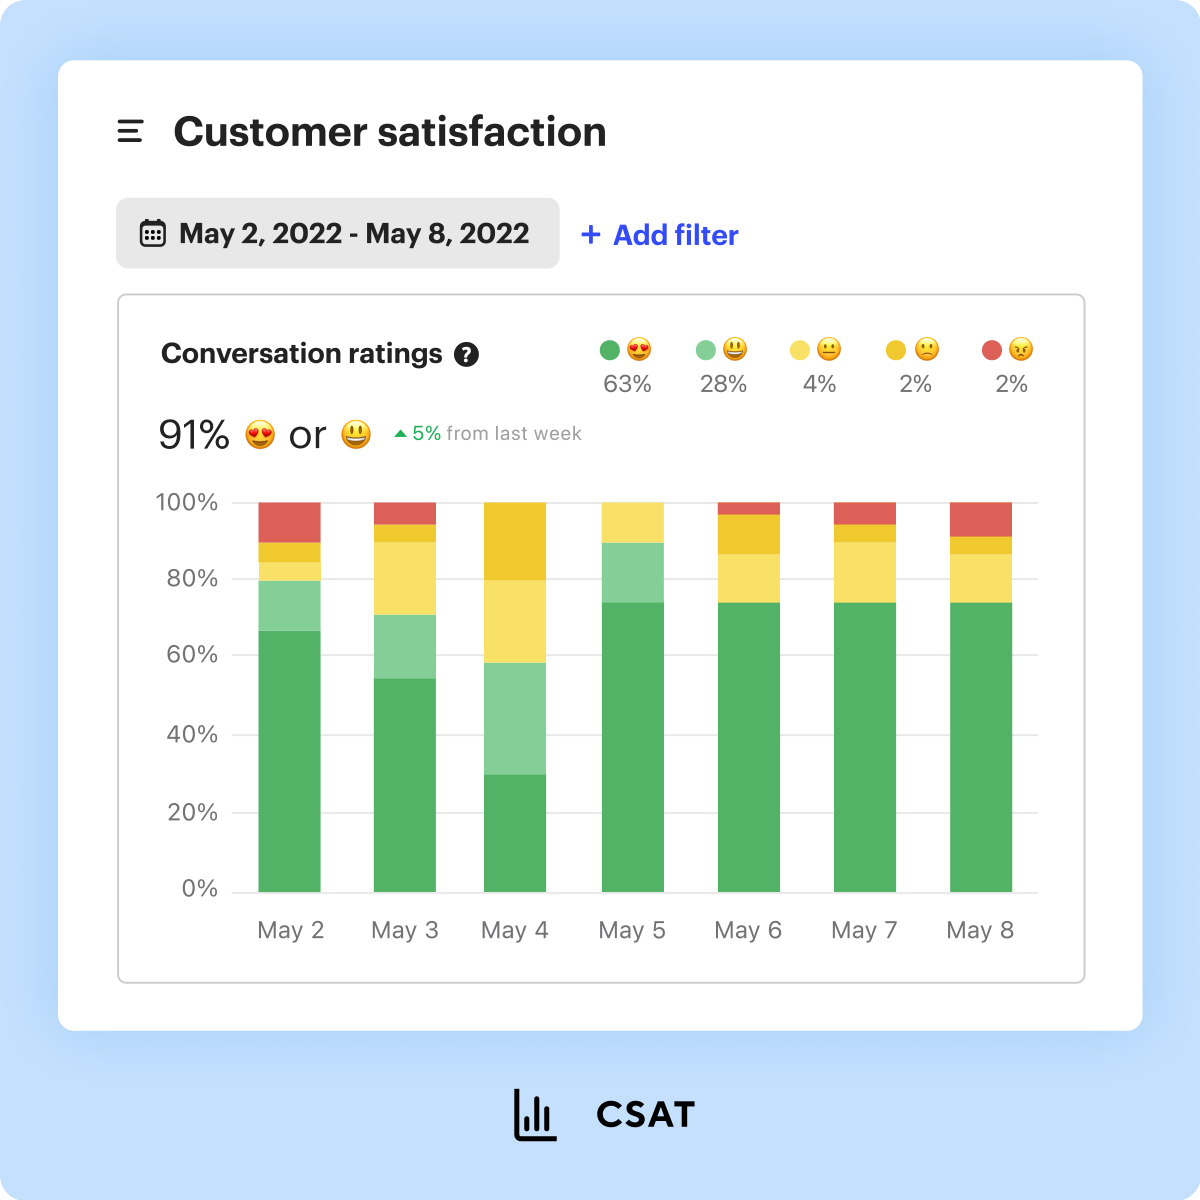Click the angry face emoji in legend
The width and height of the screenshot is (1200, 1200).
tap(1021, 350)
